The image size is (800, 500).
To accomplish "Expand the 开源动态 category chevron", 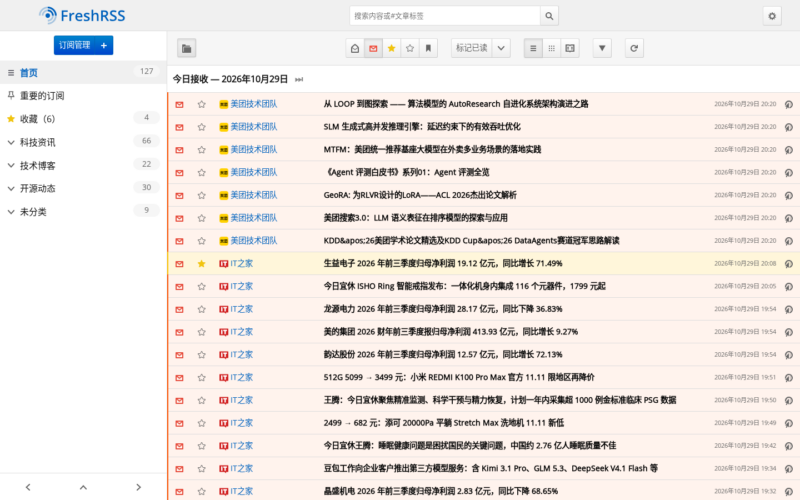I will tap(11, 188).
